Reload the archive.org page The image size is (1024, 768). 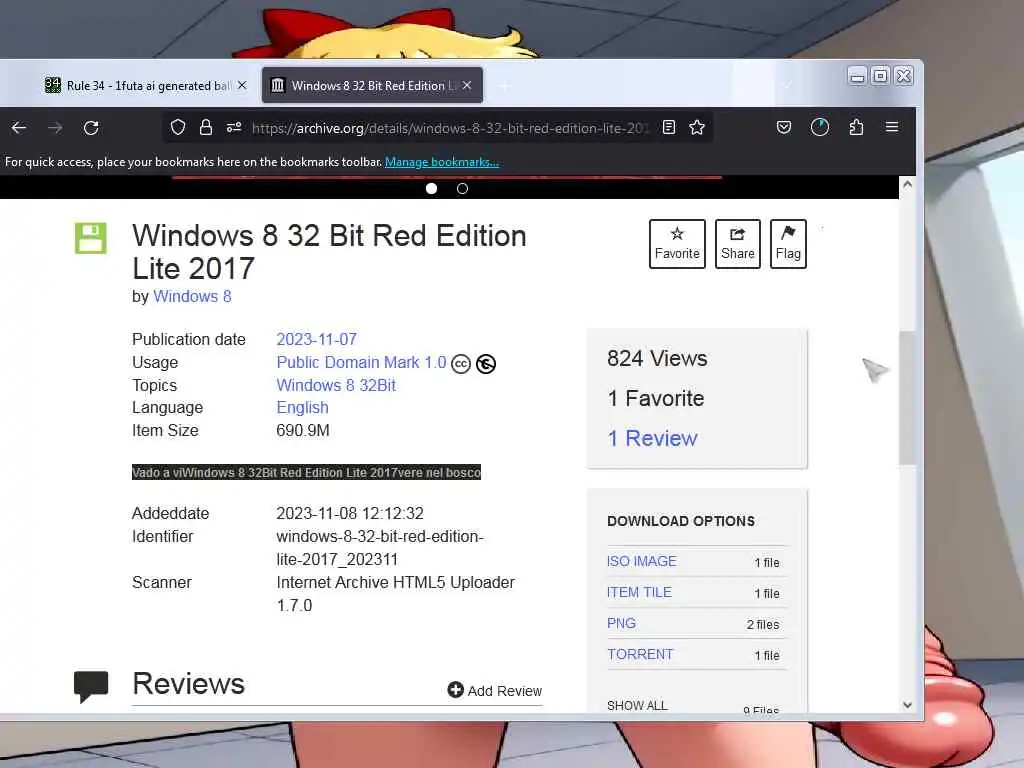coord(91,127)
